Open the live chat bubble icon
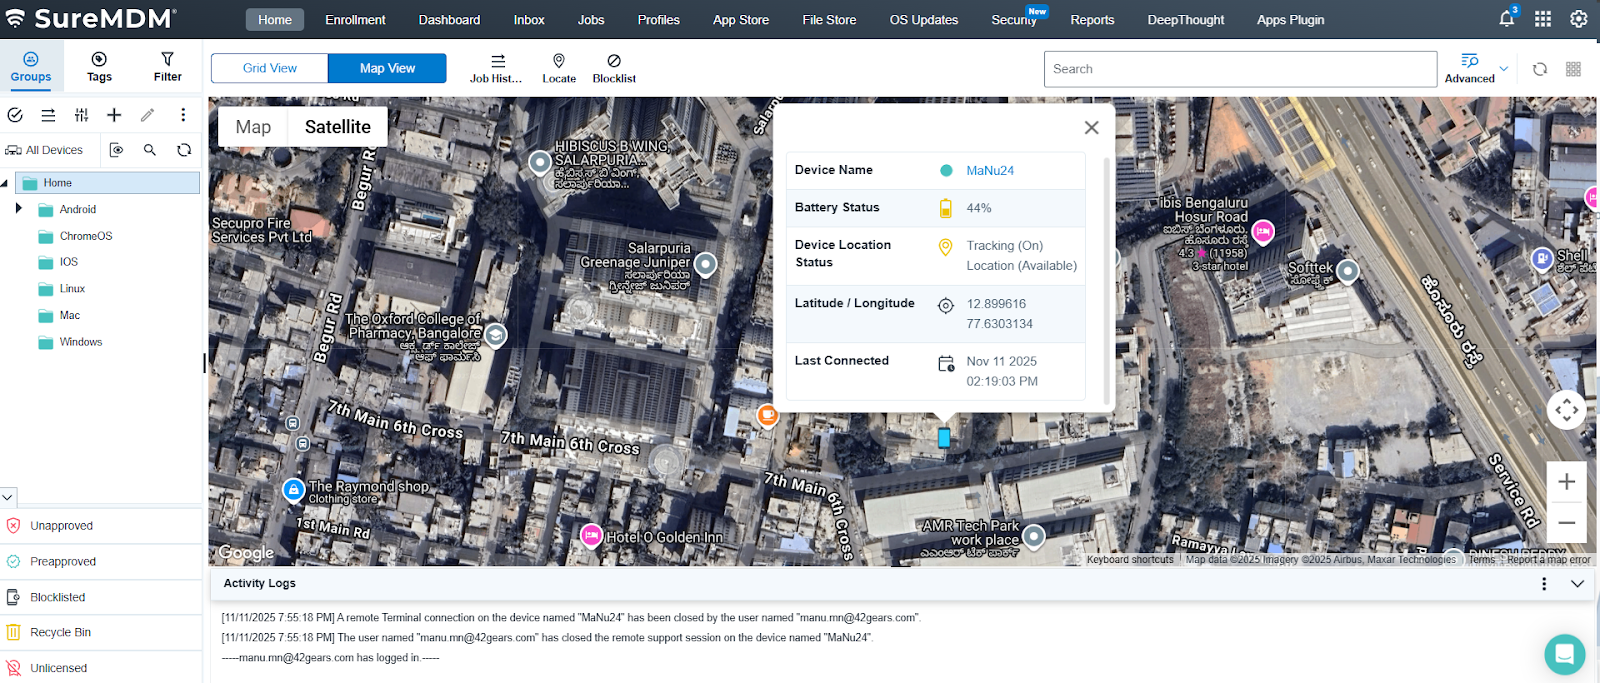 click(x=1564, y=655)
